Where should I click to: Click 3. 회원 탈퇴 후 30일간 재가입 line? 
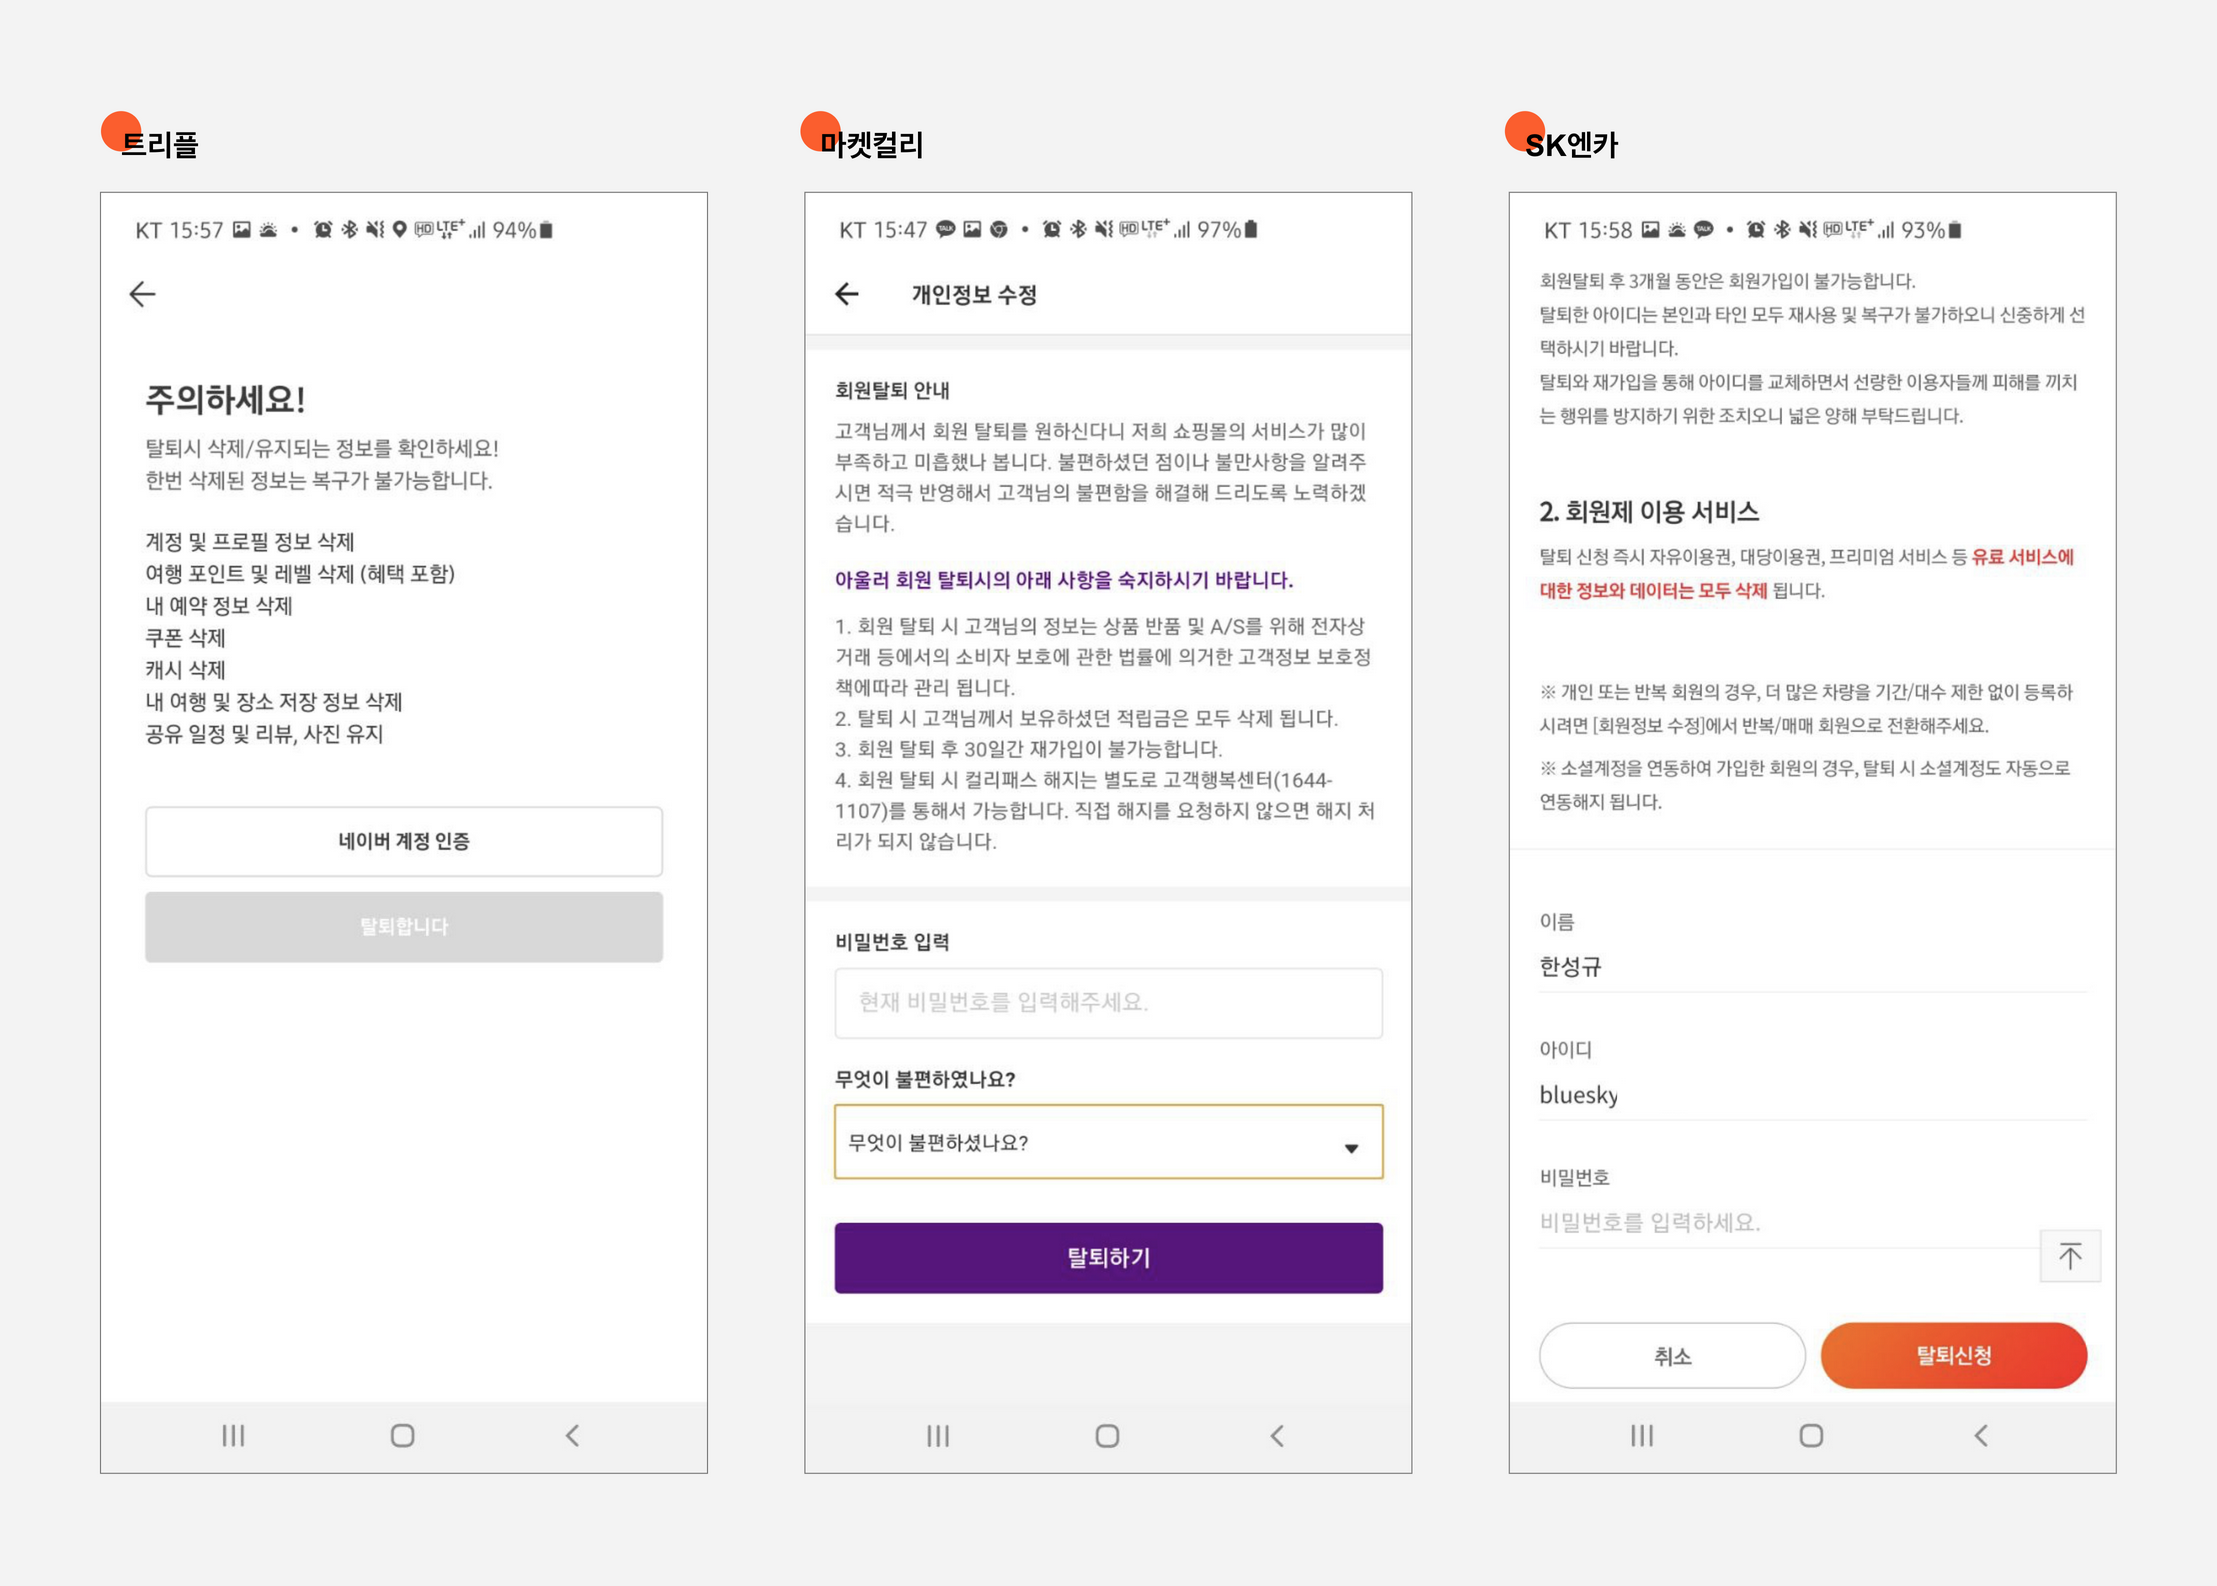click(x=1028, y=749)
